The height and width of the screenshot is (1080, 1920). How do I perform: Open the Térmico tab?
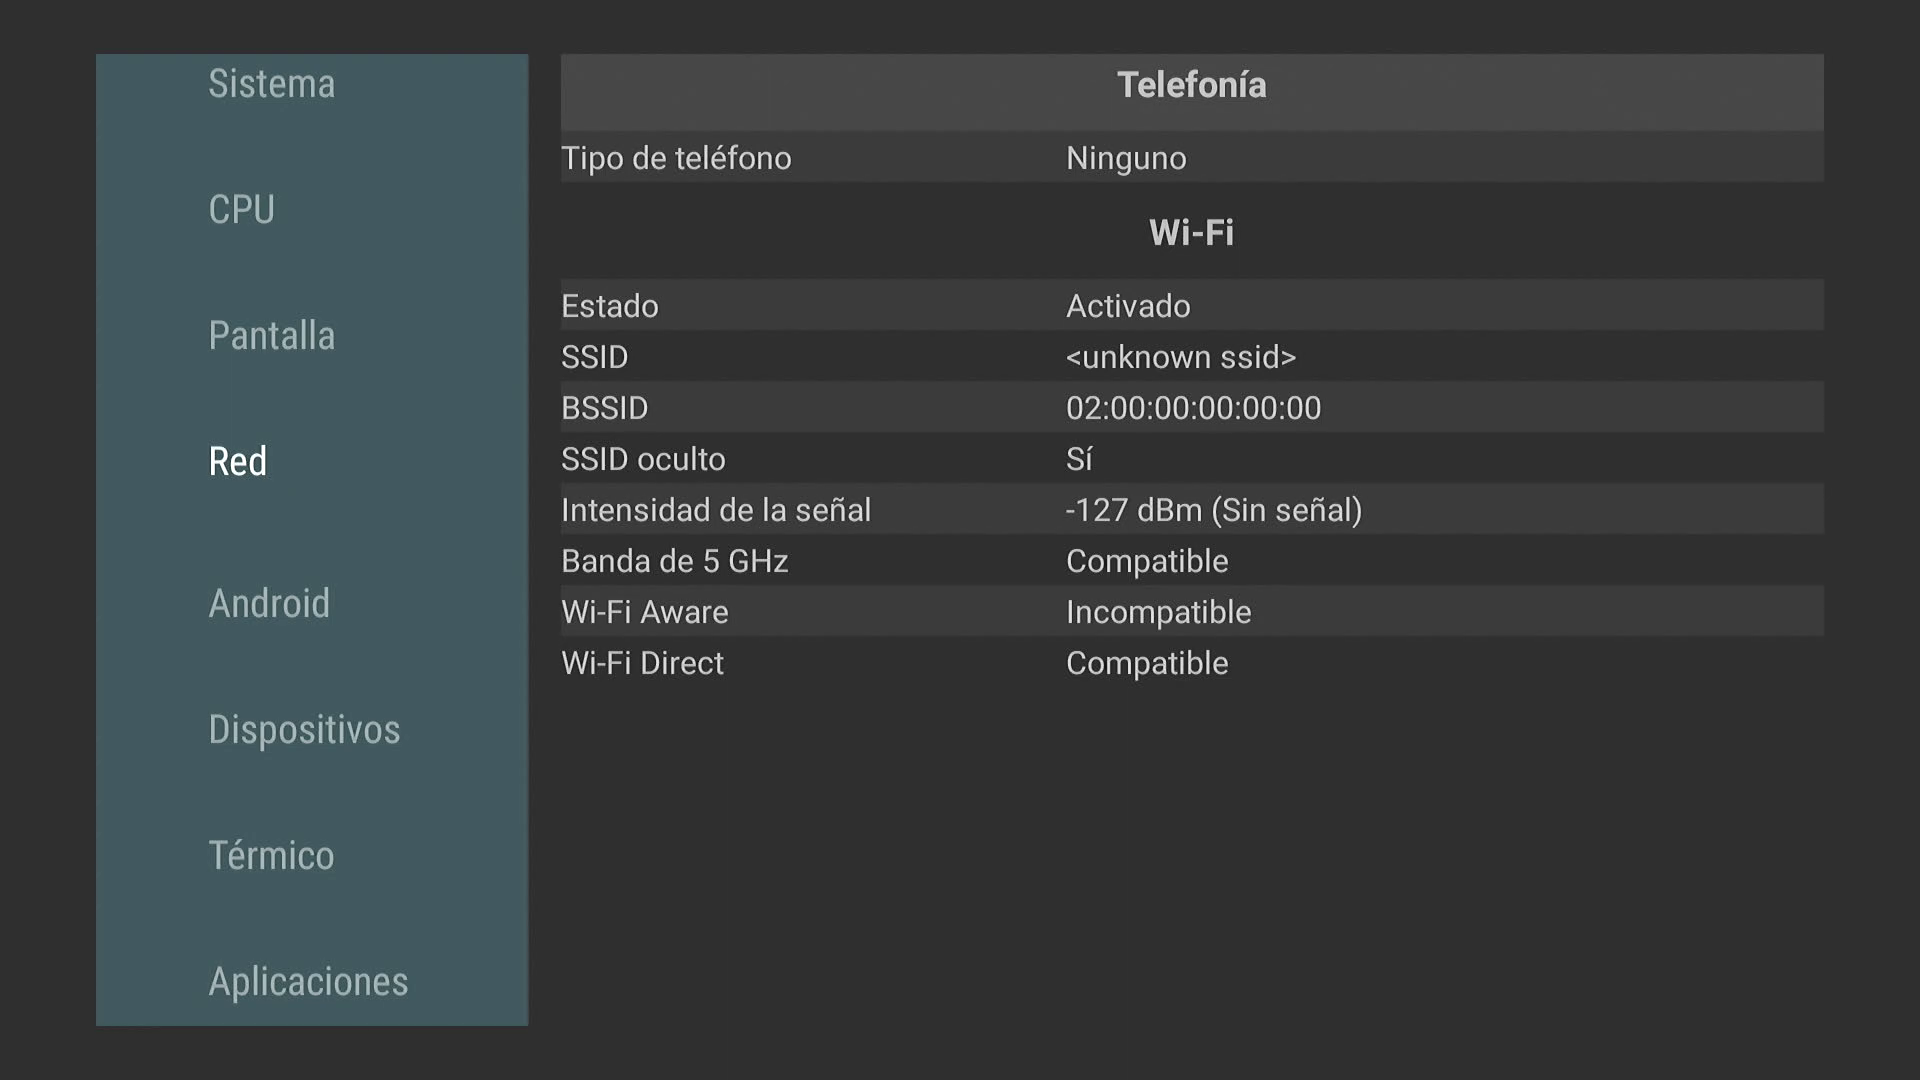click(x=271, y=856)
